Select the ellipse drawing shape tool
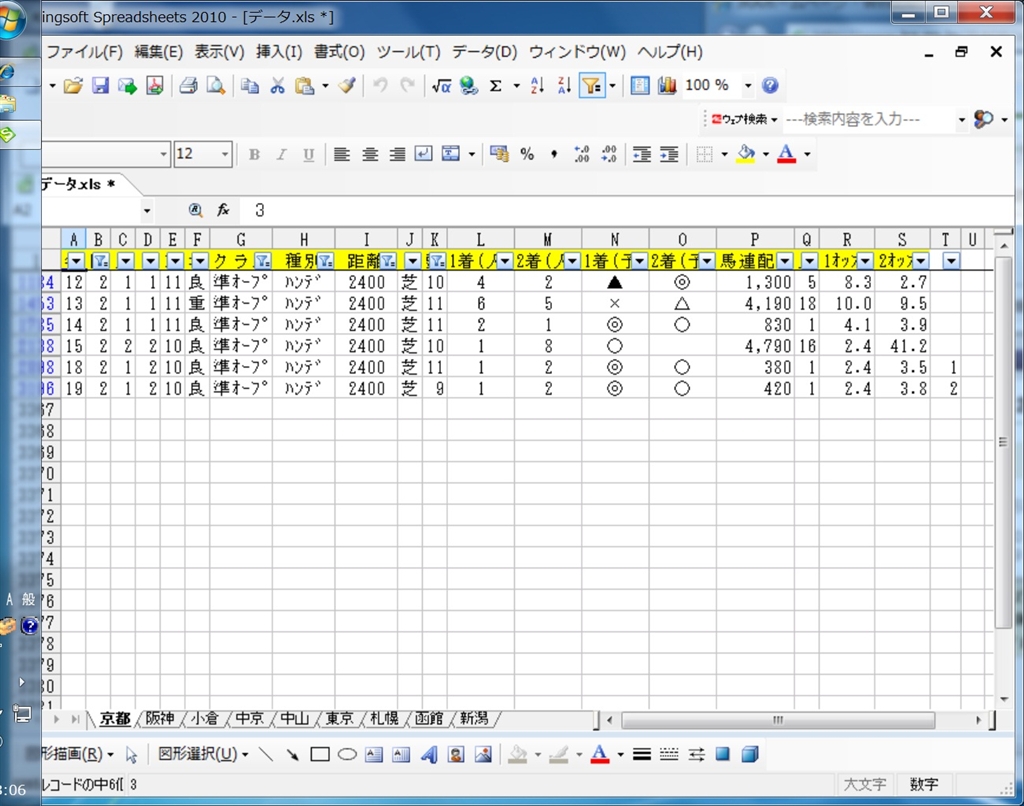Image resolution: width=1024 pixels, height=806 pixels. coord(347,754)
